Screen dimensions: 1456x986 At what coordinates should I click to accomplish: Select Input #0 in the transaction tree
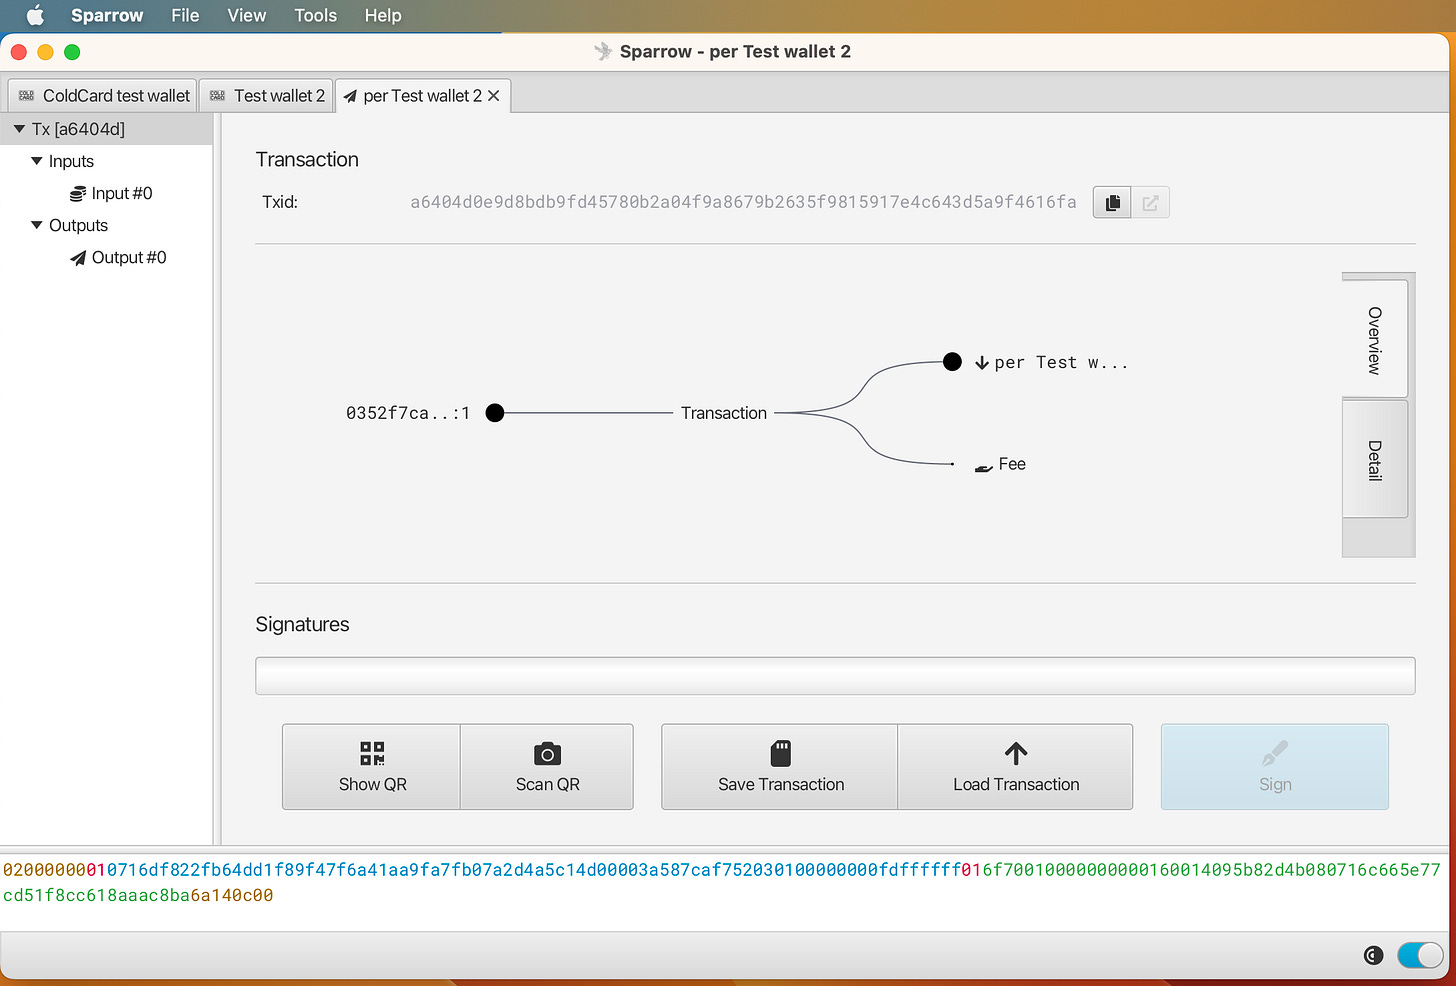[111, 193]
